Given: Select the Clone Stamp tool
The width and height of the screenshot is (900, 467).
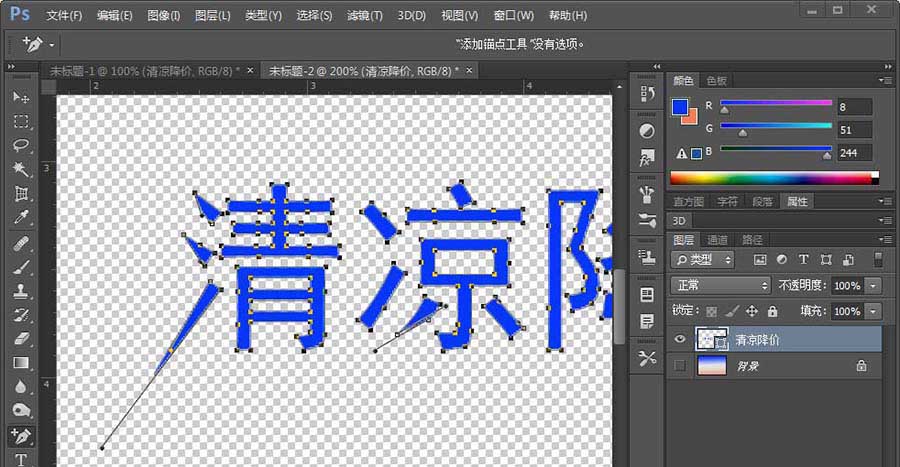Looking at the screenshot, I should 21,291.
